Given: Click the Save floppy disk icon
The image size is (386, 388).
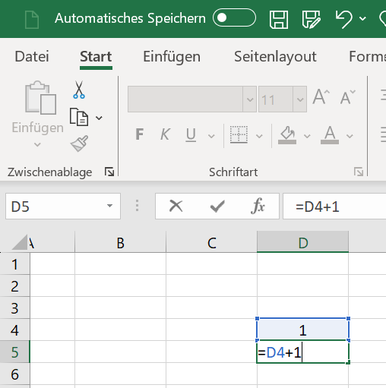Looking at the screenshot, I should [x=279, y=19].
